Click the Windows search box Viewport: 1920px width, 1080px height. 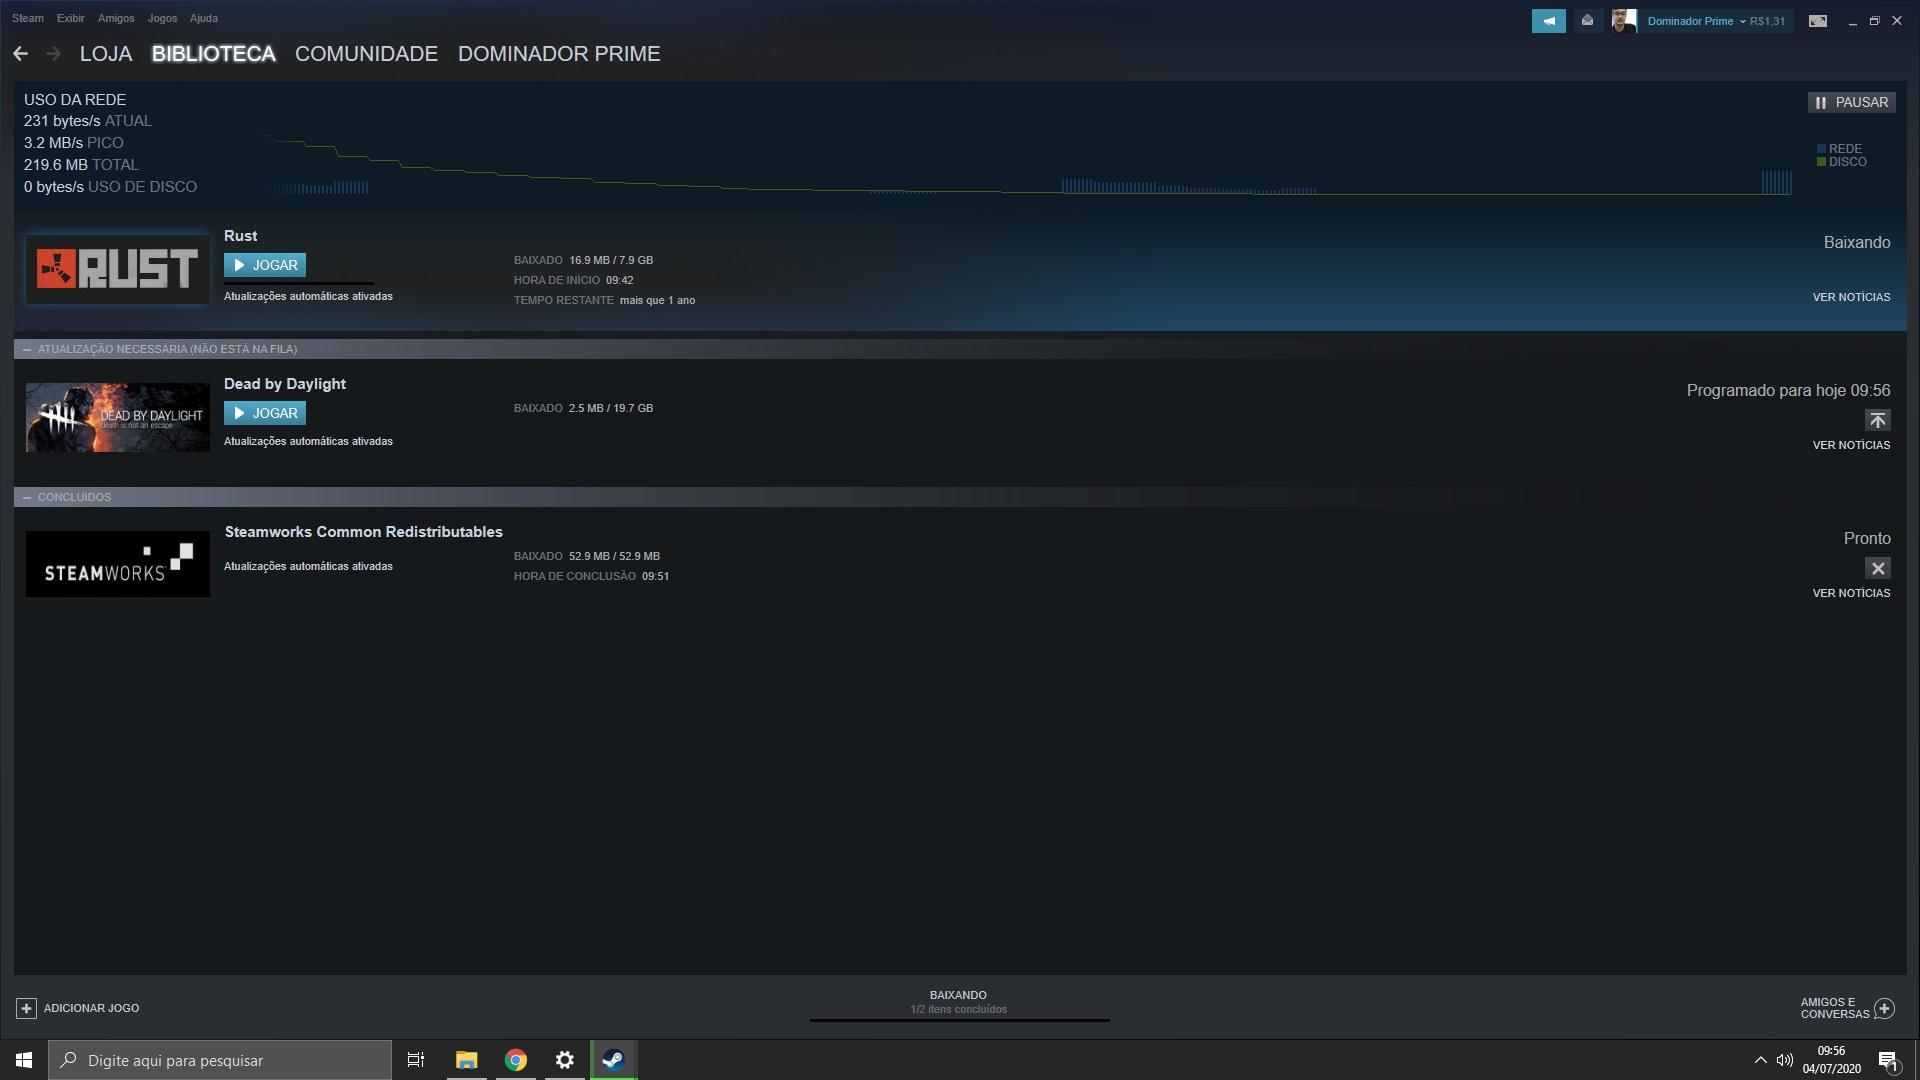tap(220, 1060)
